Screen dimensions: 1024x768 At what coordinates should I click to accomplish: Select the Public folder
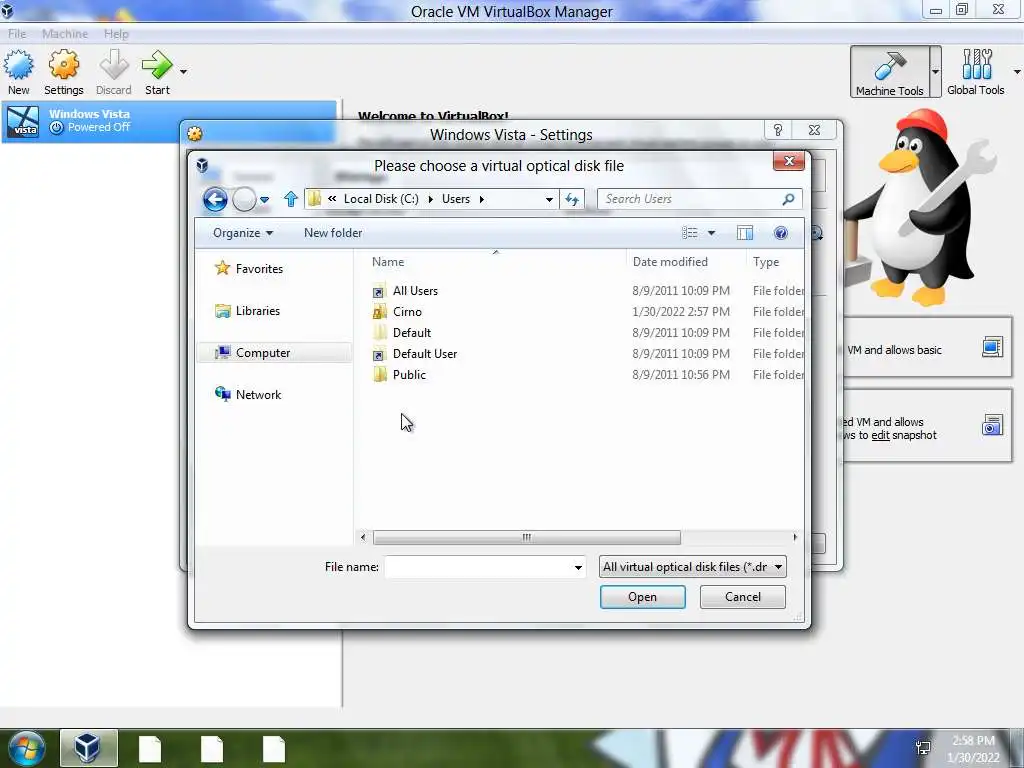[409, 374]
